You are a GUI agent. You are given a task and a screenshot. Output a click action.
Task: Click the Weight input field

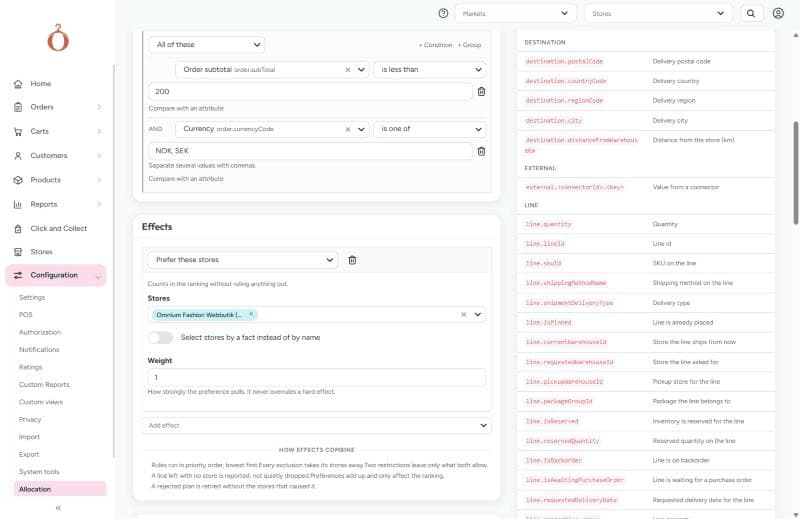coord(316,378)
